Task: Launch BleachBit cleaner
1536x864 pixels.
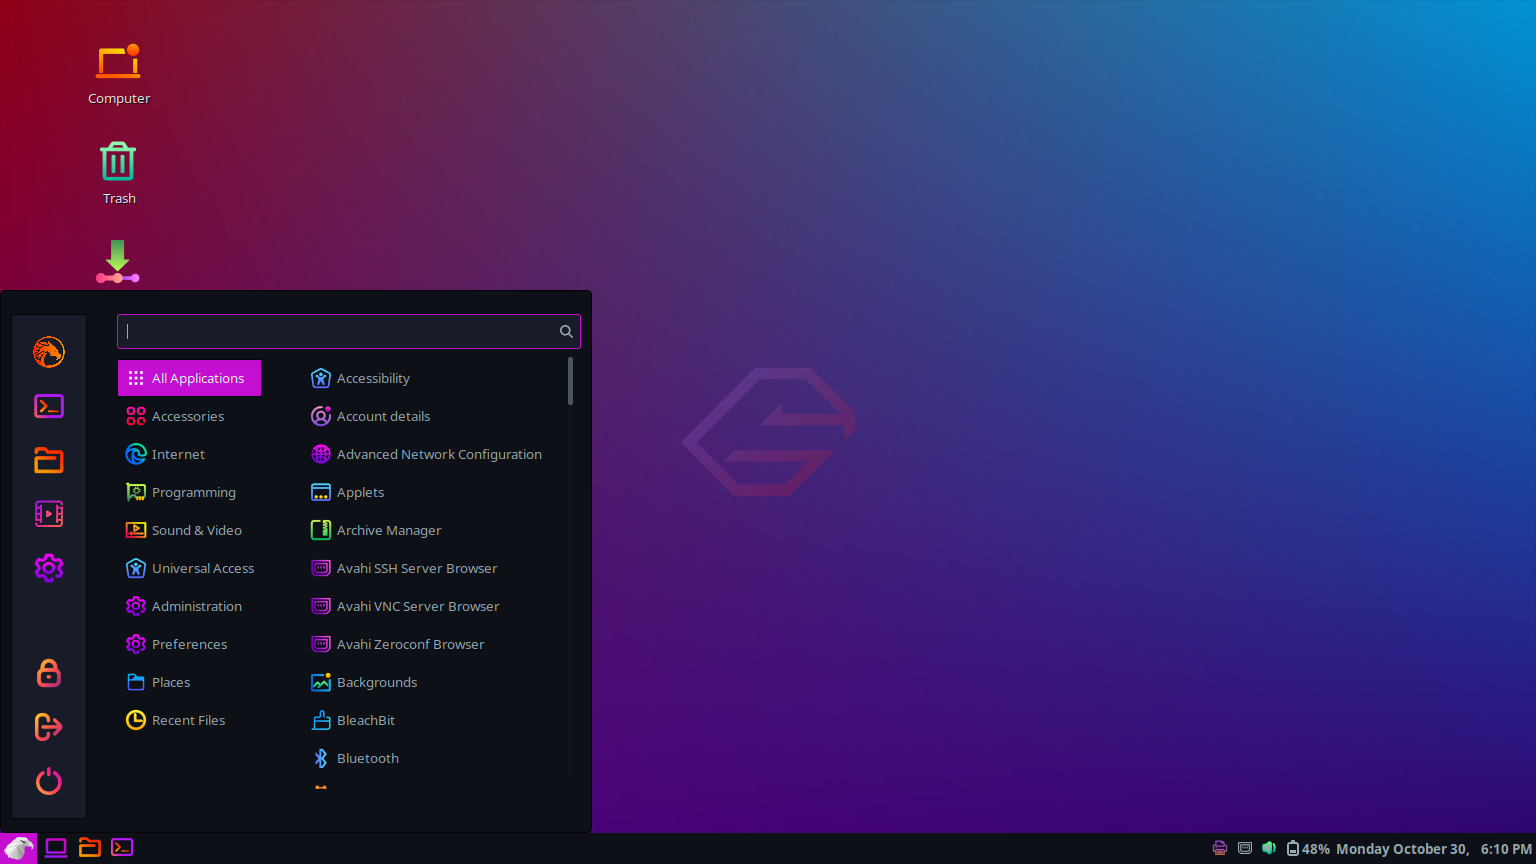Action: coord(434,720)
